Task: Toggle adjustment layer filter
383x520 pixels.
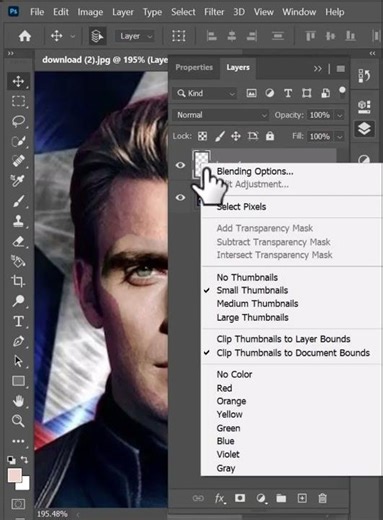Action: coord(270,93)
